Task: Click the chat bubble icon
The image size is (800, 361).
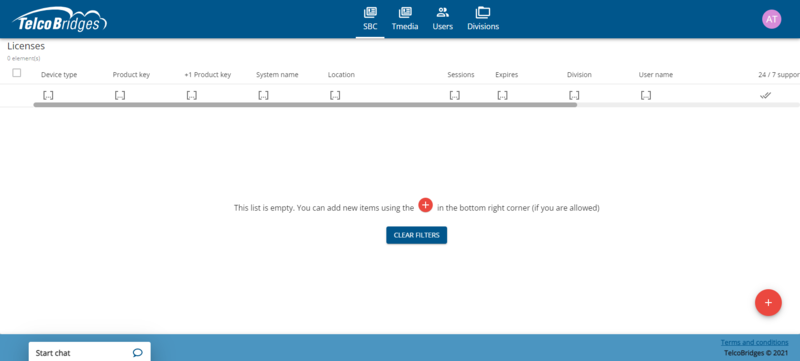Action: click(x=137, y=352)
